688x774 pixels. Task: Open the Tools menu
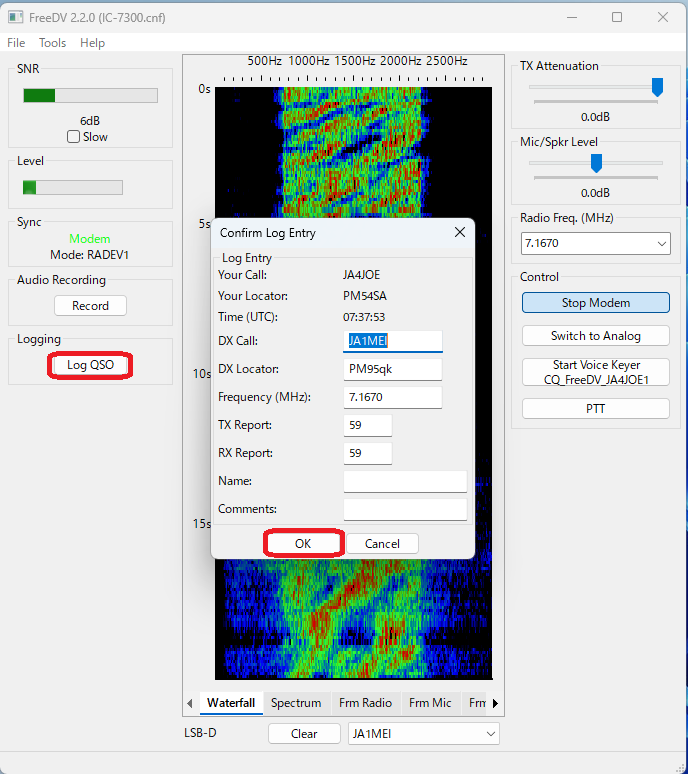[x=52, y=43]
